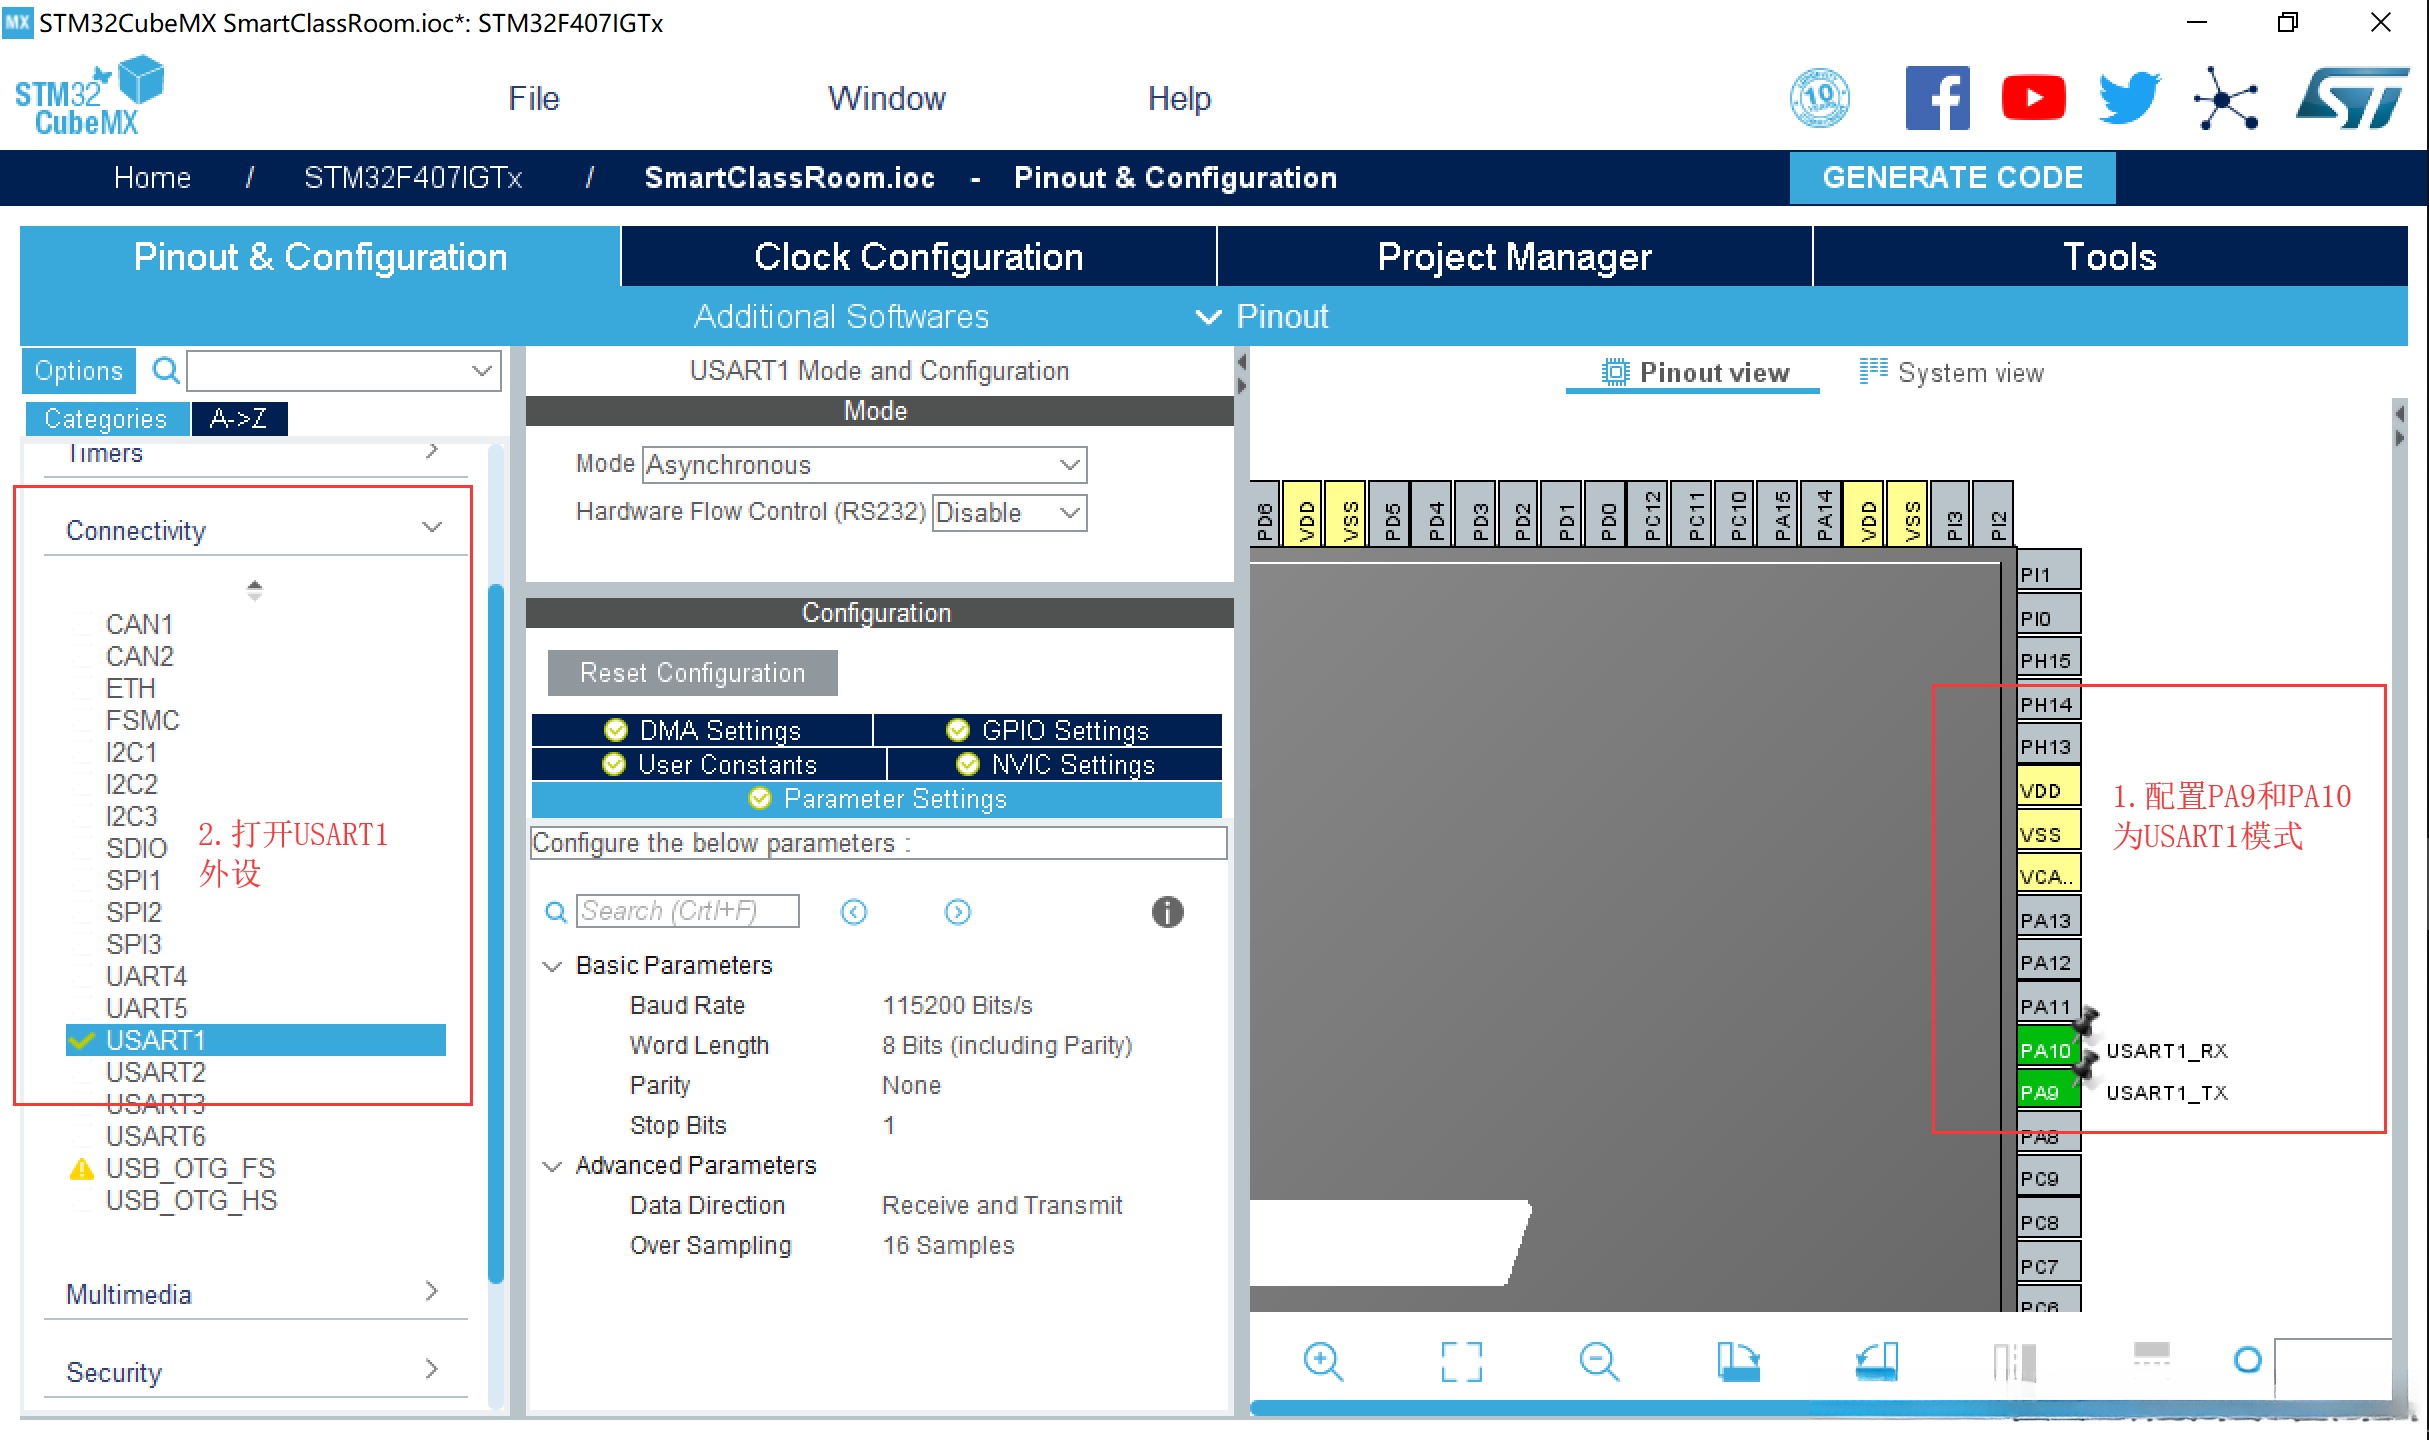The image size is (2429, 1440).
Task: Click the parameter Search input field
Action: [688, 911]
